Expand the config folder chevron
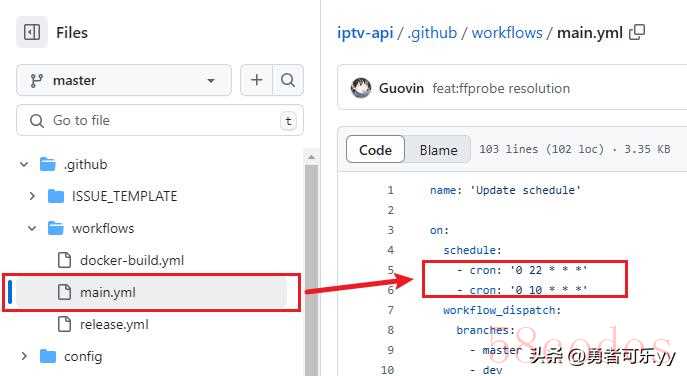This screenshot has height=376, width=687. click(24, 356)
